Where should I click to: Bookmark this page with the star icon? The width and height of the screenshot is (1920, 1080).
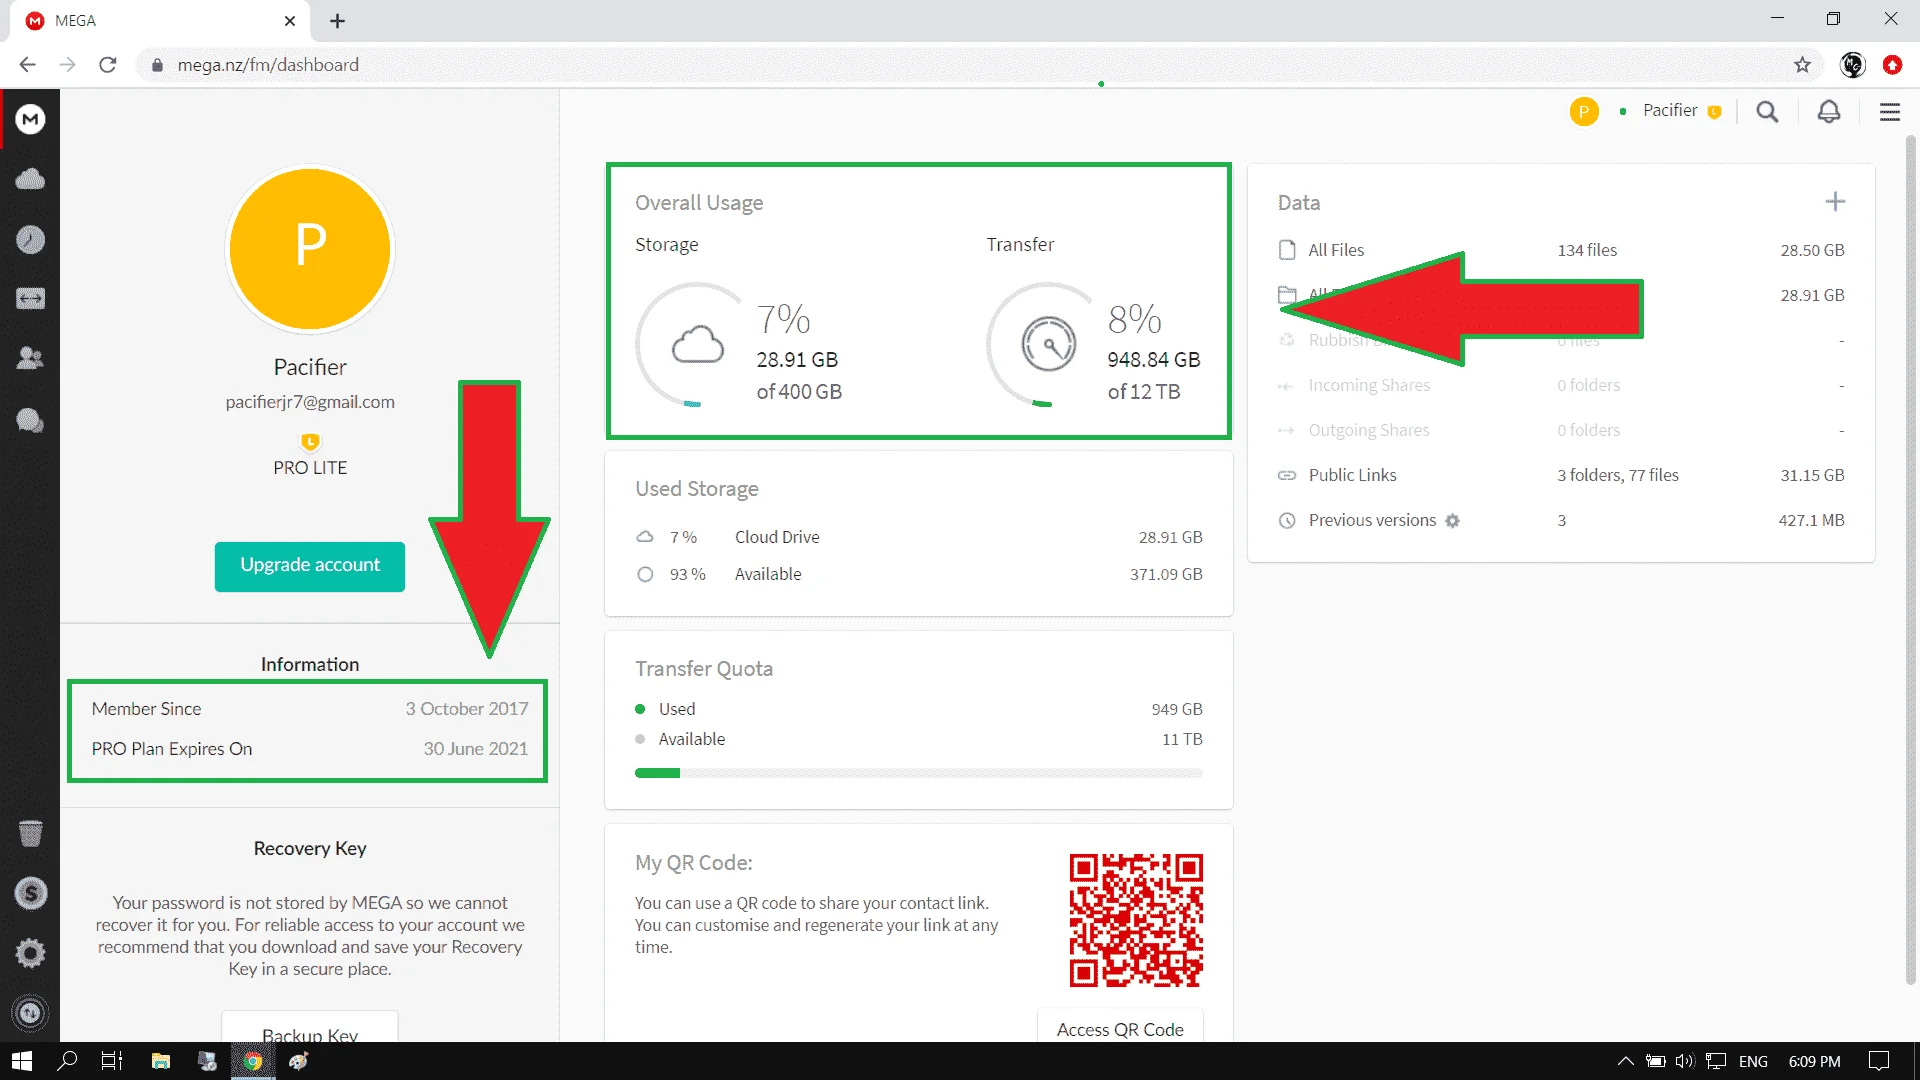[x=1802, y=65]
